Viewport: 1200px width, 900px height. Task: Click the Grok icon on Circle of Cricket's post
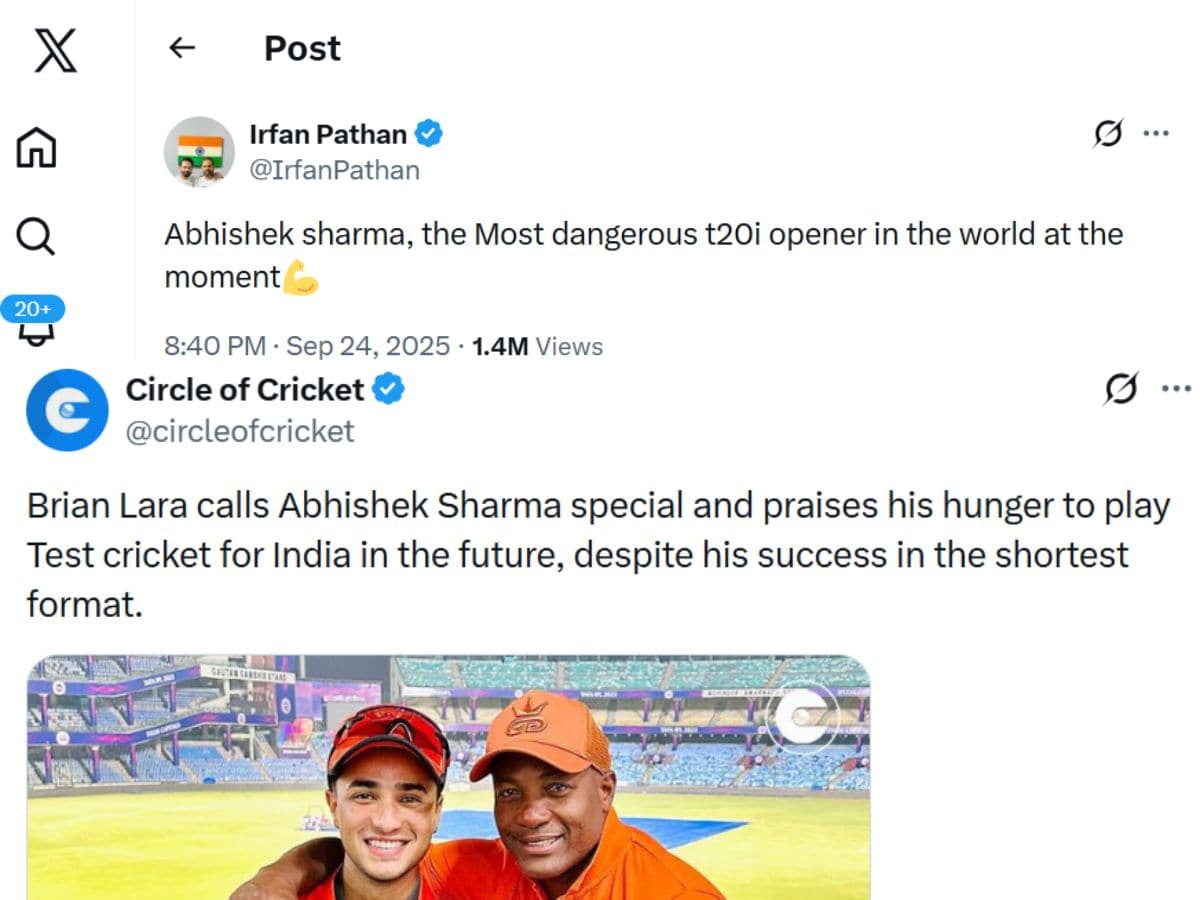coord(1122,388)
